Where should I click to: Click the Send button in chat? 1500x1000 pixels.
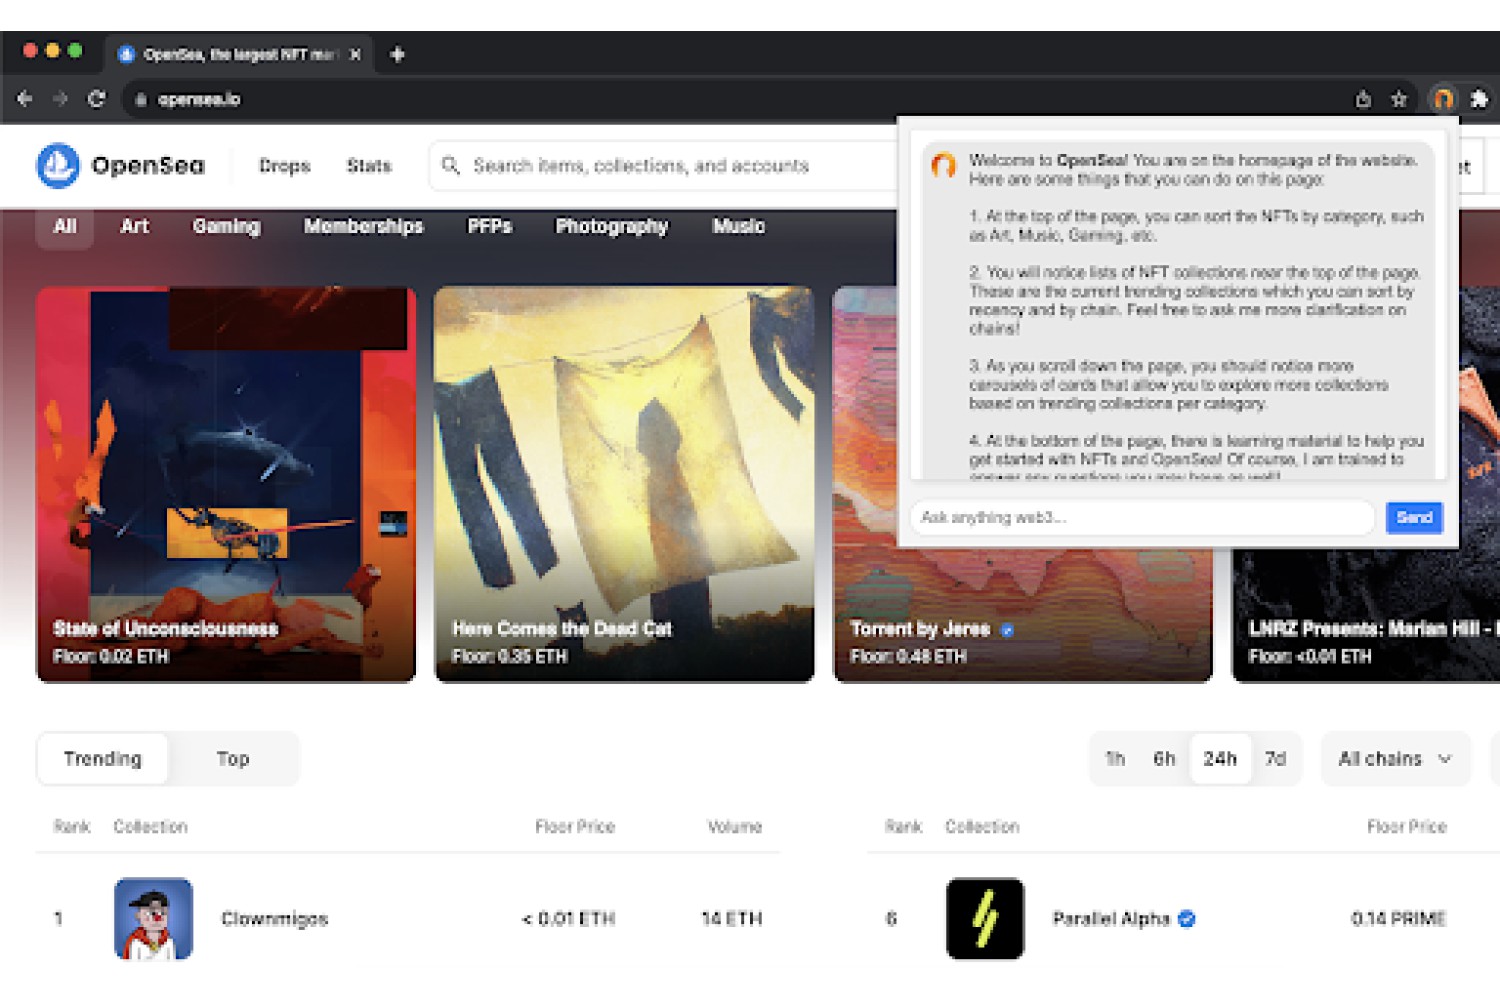pos(1414,517)
